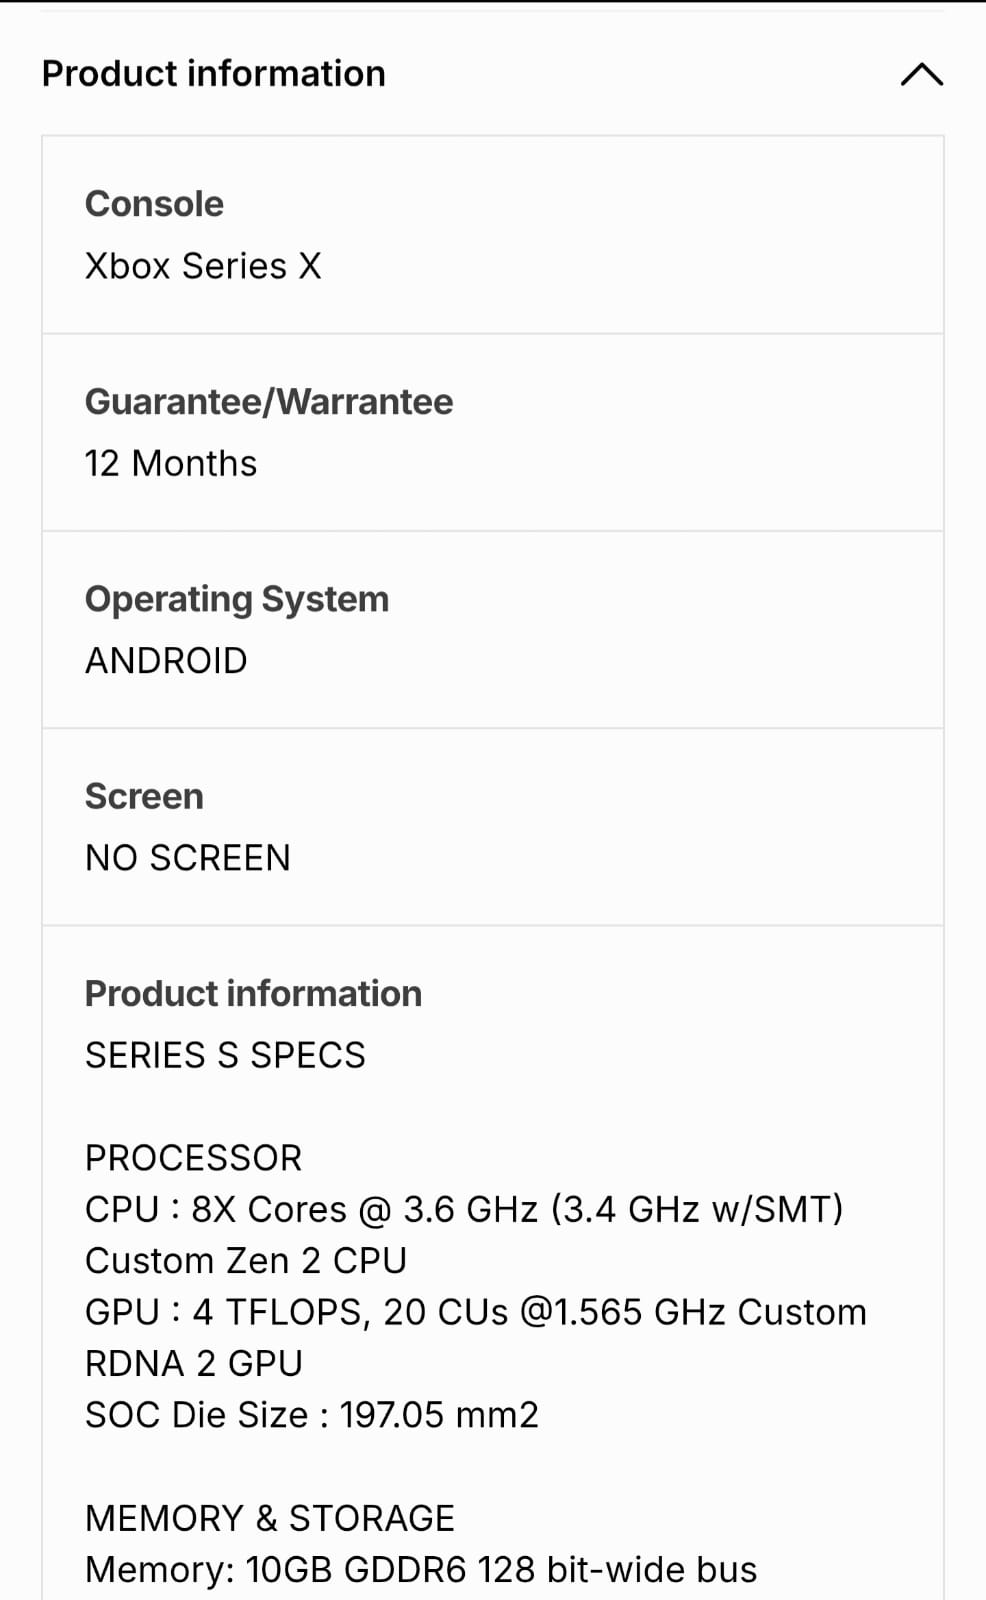Click the CPU 8X Cores spec line

[464, 1210]
